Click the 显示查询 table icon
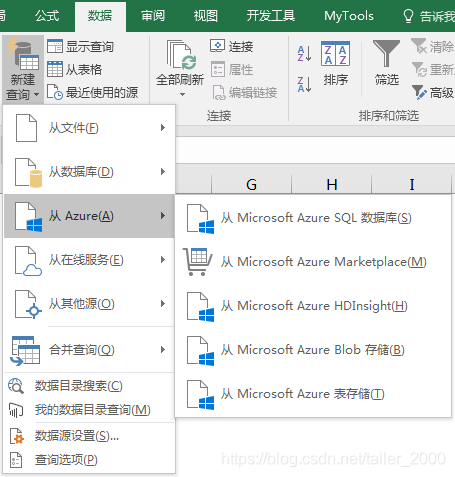Image resolution: width=455 pixels, height=477 pixels. (x=55, y=46)
